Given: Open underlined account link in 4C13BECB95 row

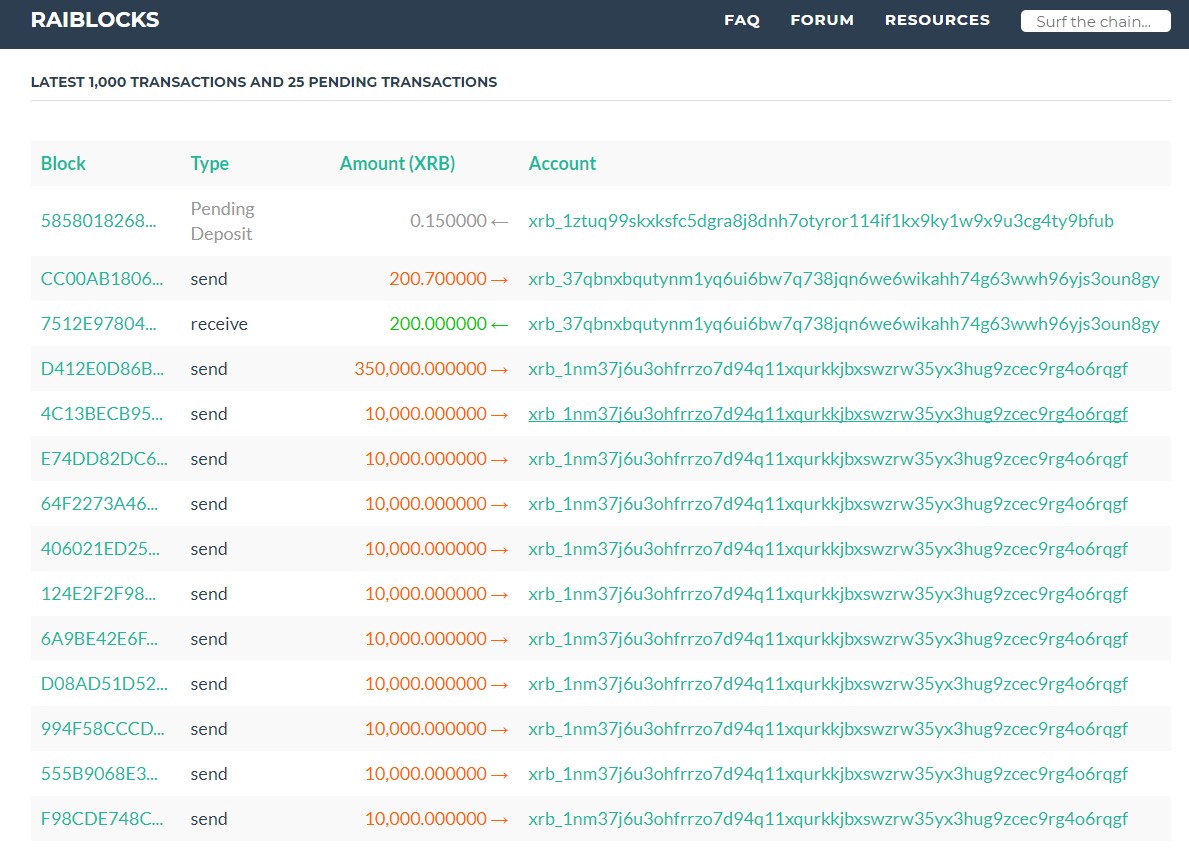Looking at the screenshot, I should pos(828,413).
